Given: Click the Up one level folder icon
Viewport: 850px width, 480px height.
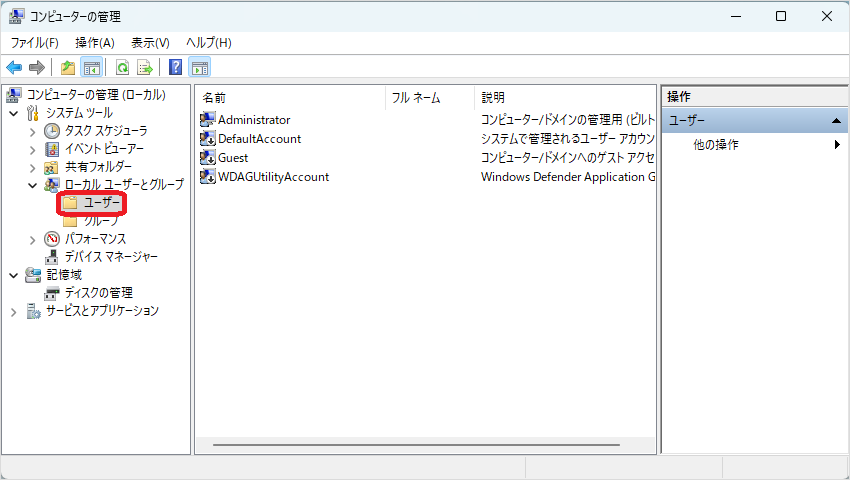Looking at the screenshot, I should click(68, 68).
